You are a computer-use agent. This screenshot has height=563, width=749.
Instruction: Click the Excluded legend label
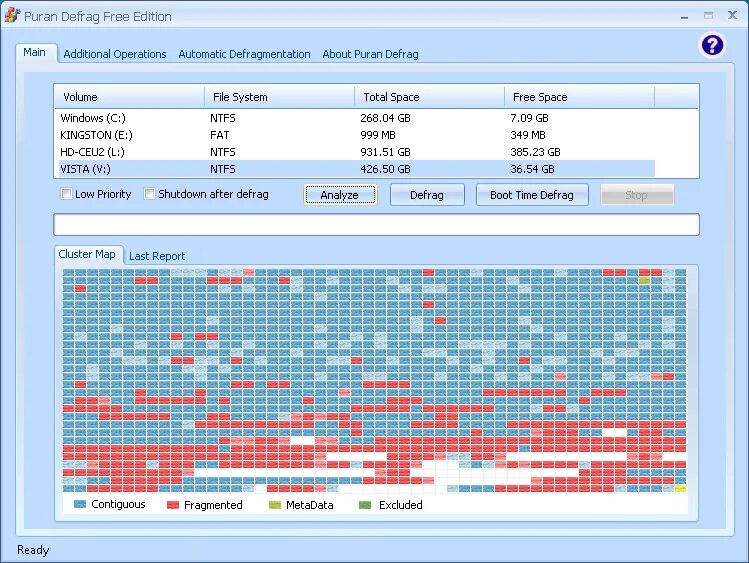[400, 505]
